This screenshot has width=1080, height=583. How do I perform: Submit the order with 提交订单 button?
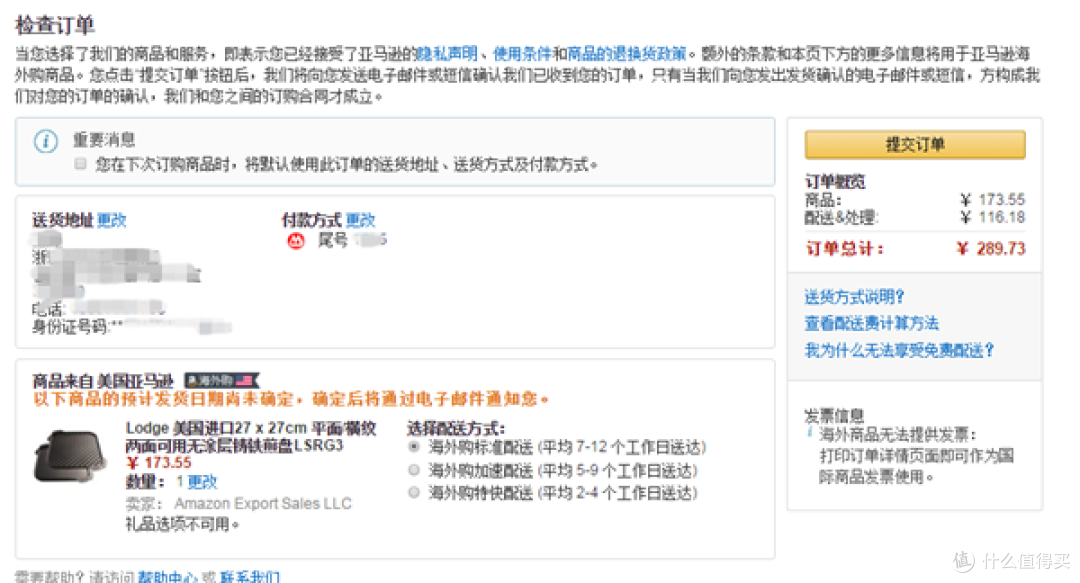pos(915,145)
